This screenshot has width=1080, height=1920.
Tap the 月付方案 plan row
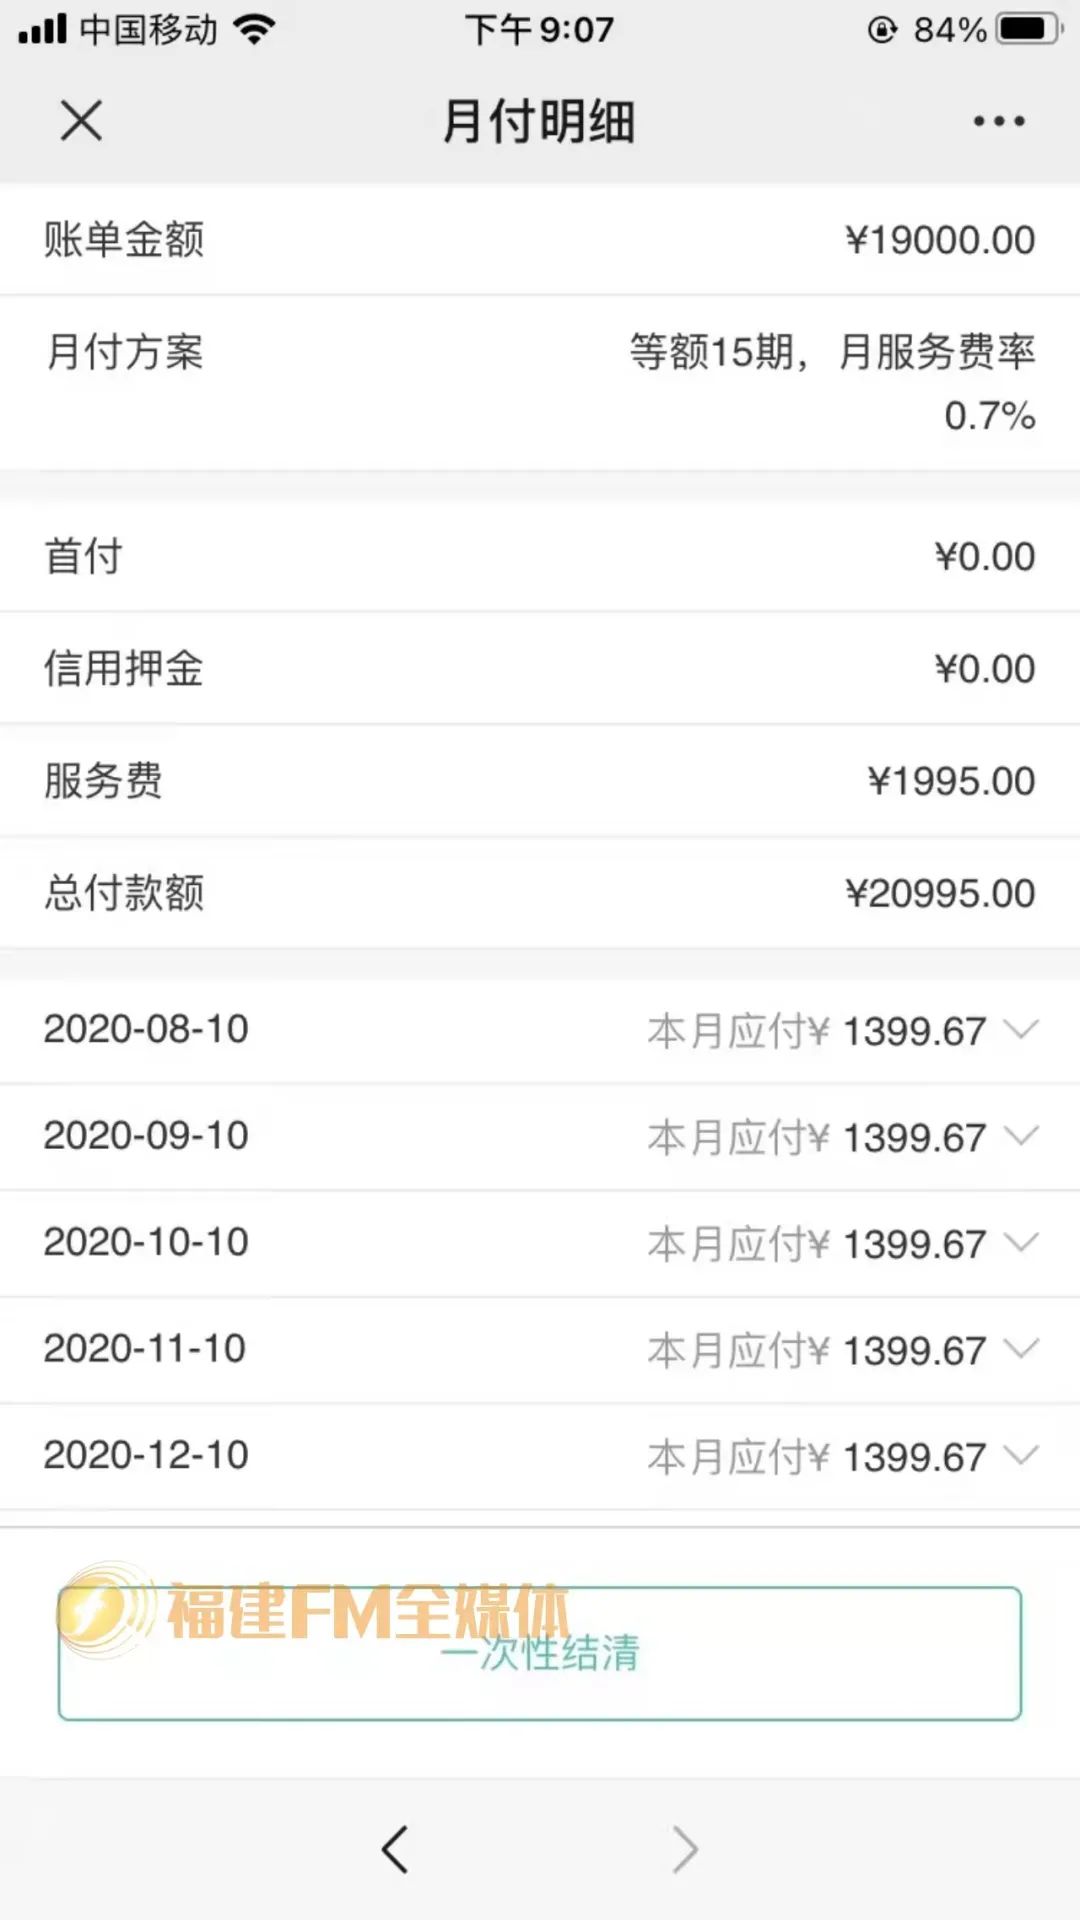click(540, 382)
